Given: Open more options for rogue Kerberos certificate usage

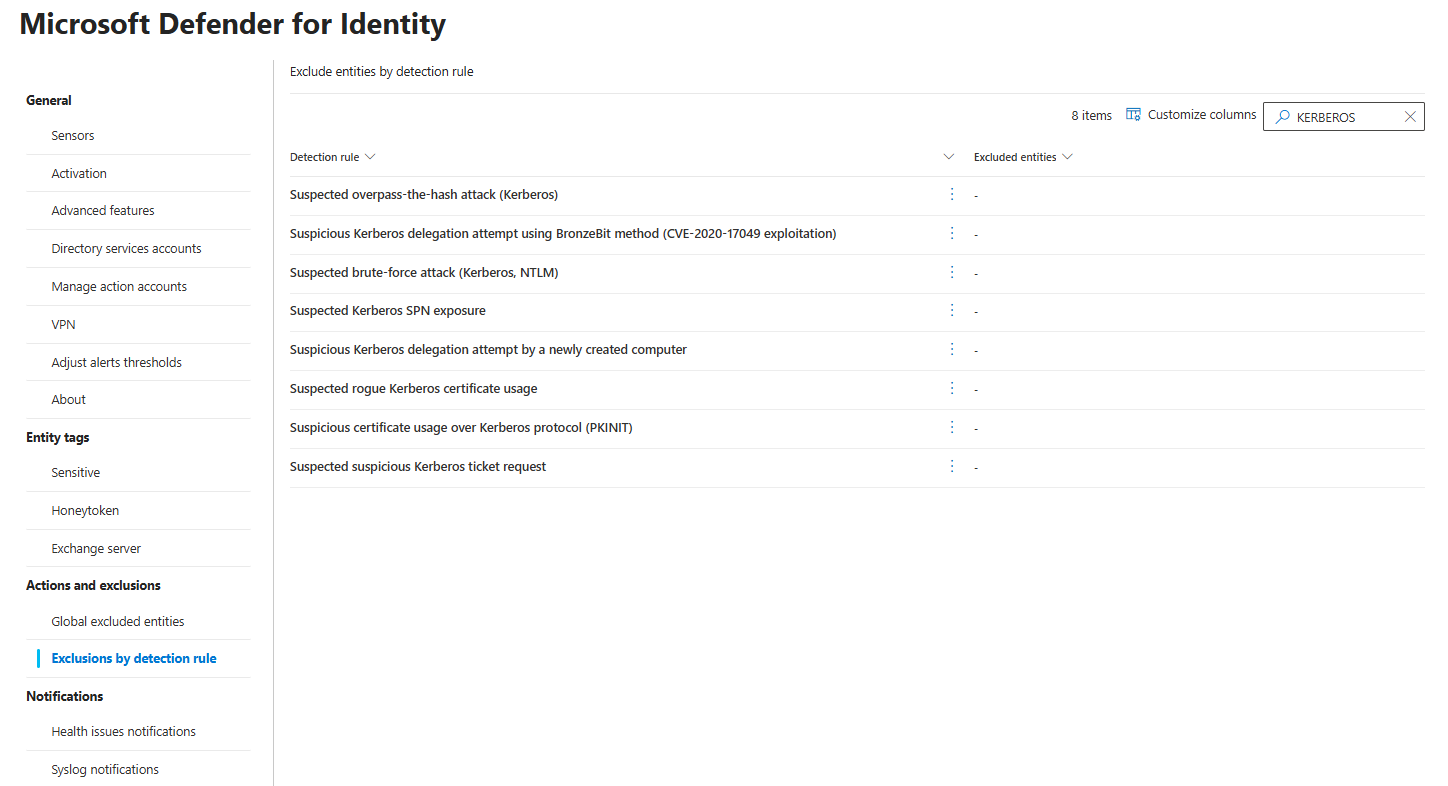Looking at the screenshot, I should click(952, 388).
